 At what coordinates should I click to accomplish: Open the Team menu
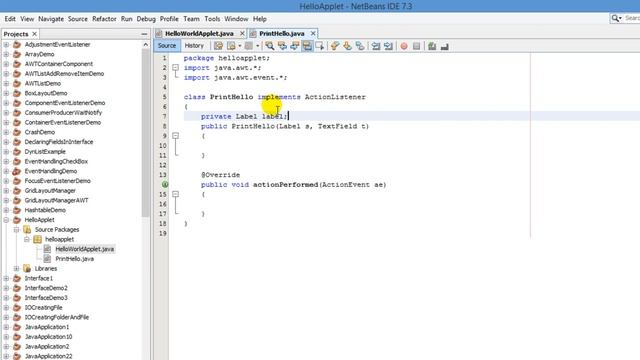(x=191, y=19)
